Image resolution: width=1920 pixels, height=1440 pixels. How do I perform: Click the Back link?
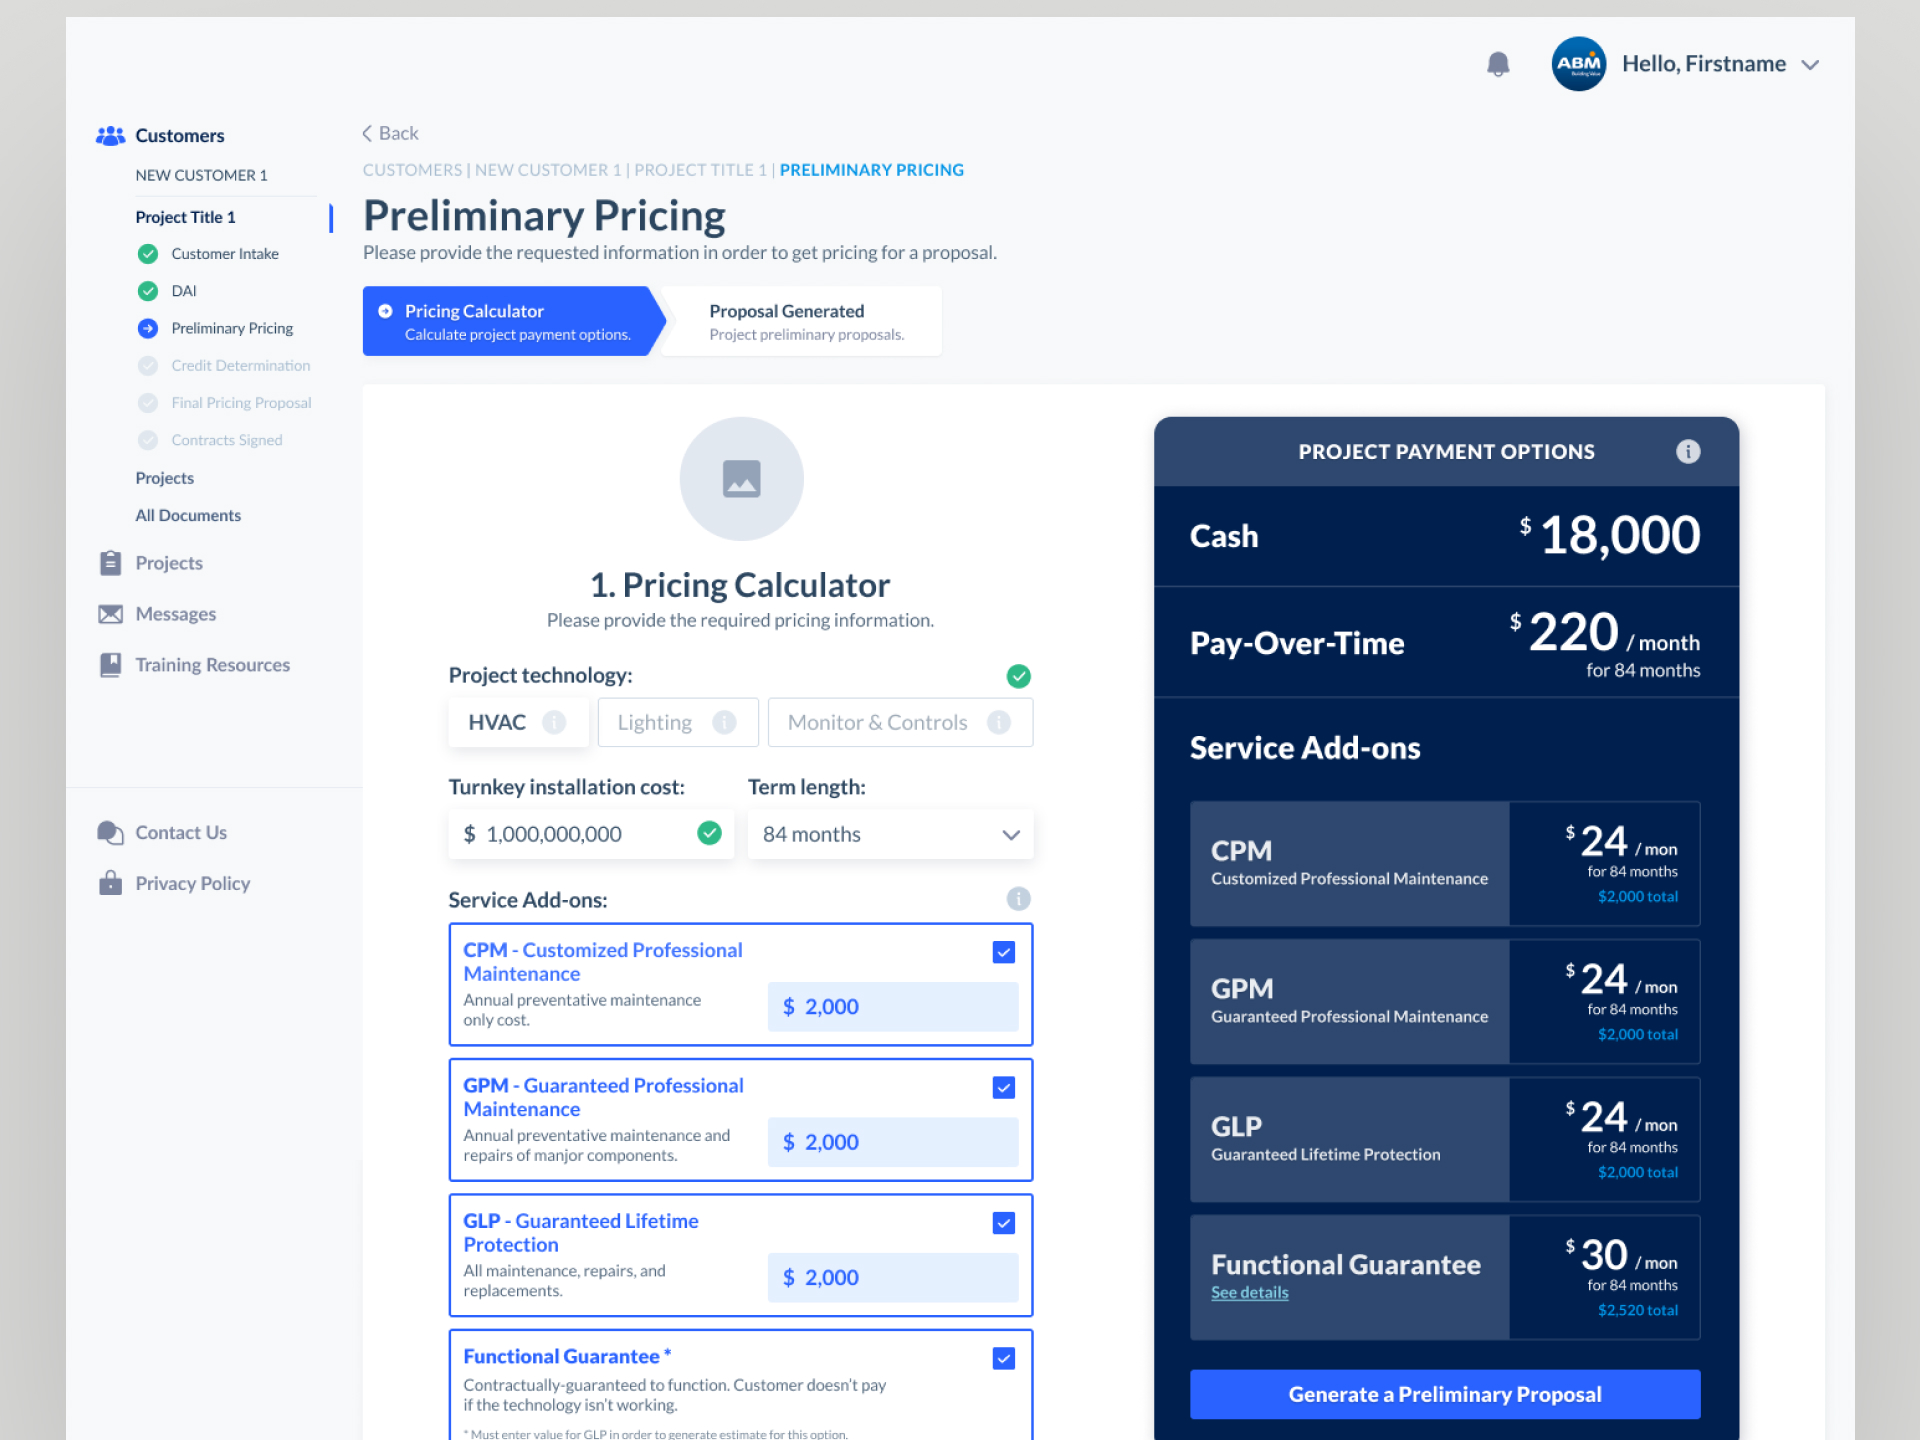tap(390, 133)
